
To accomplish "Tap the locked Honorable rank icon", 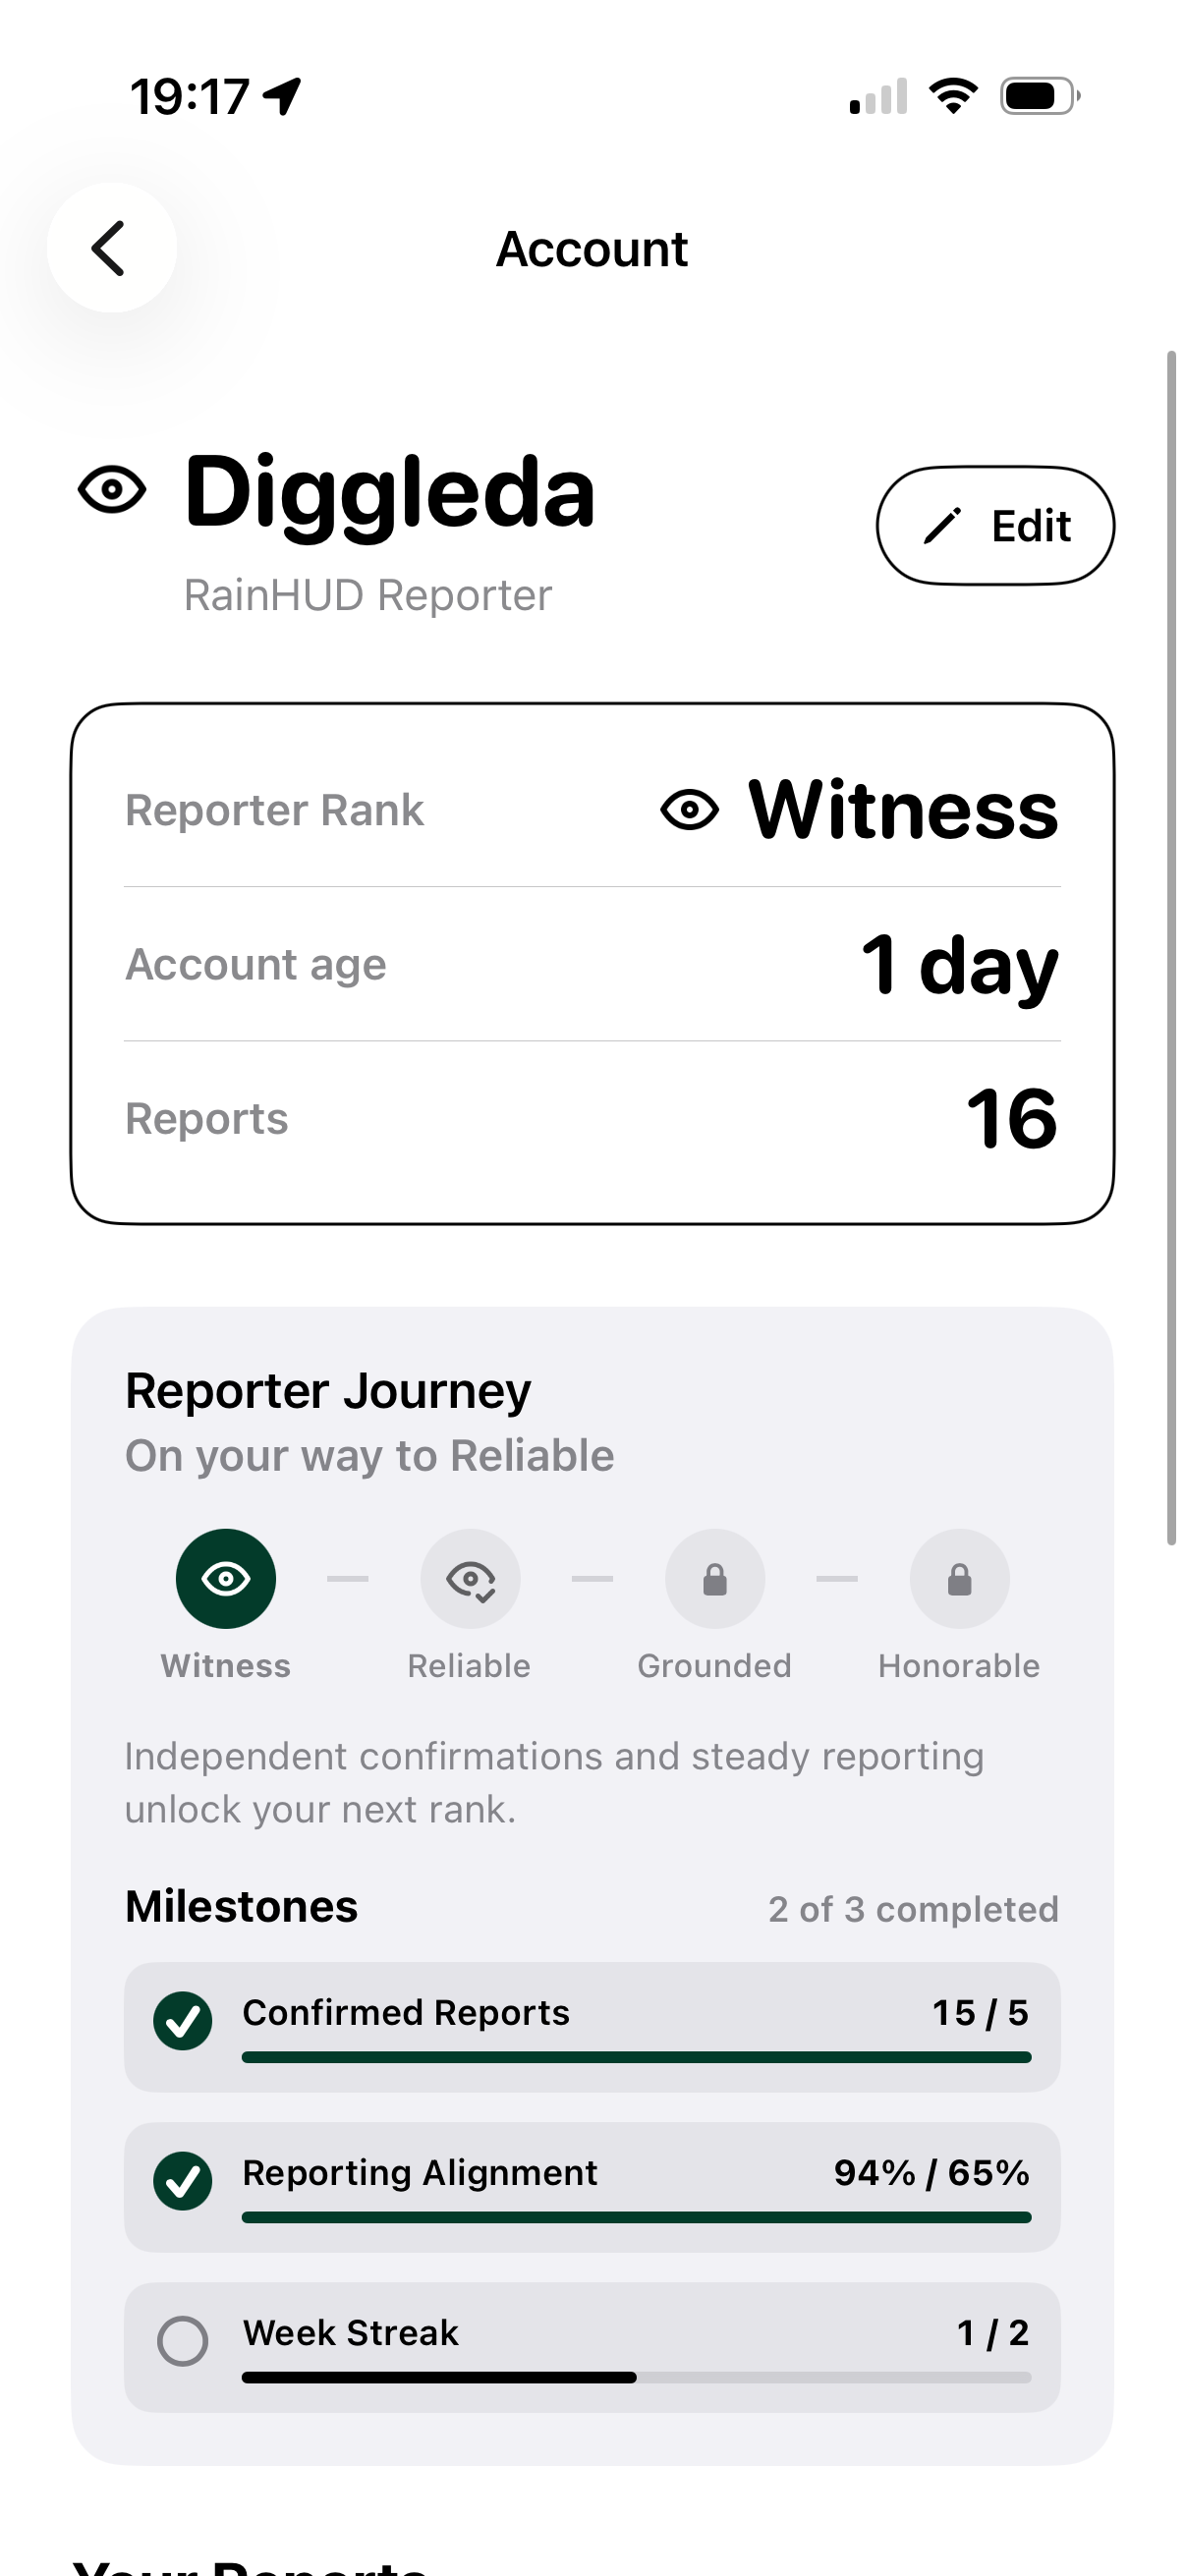I will [959, 1579].
